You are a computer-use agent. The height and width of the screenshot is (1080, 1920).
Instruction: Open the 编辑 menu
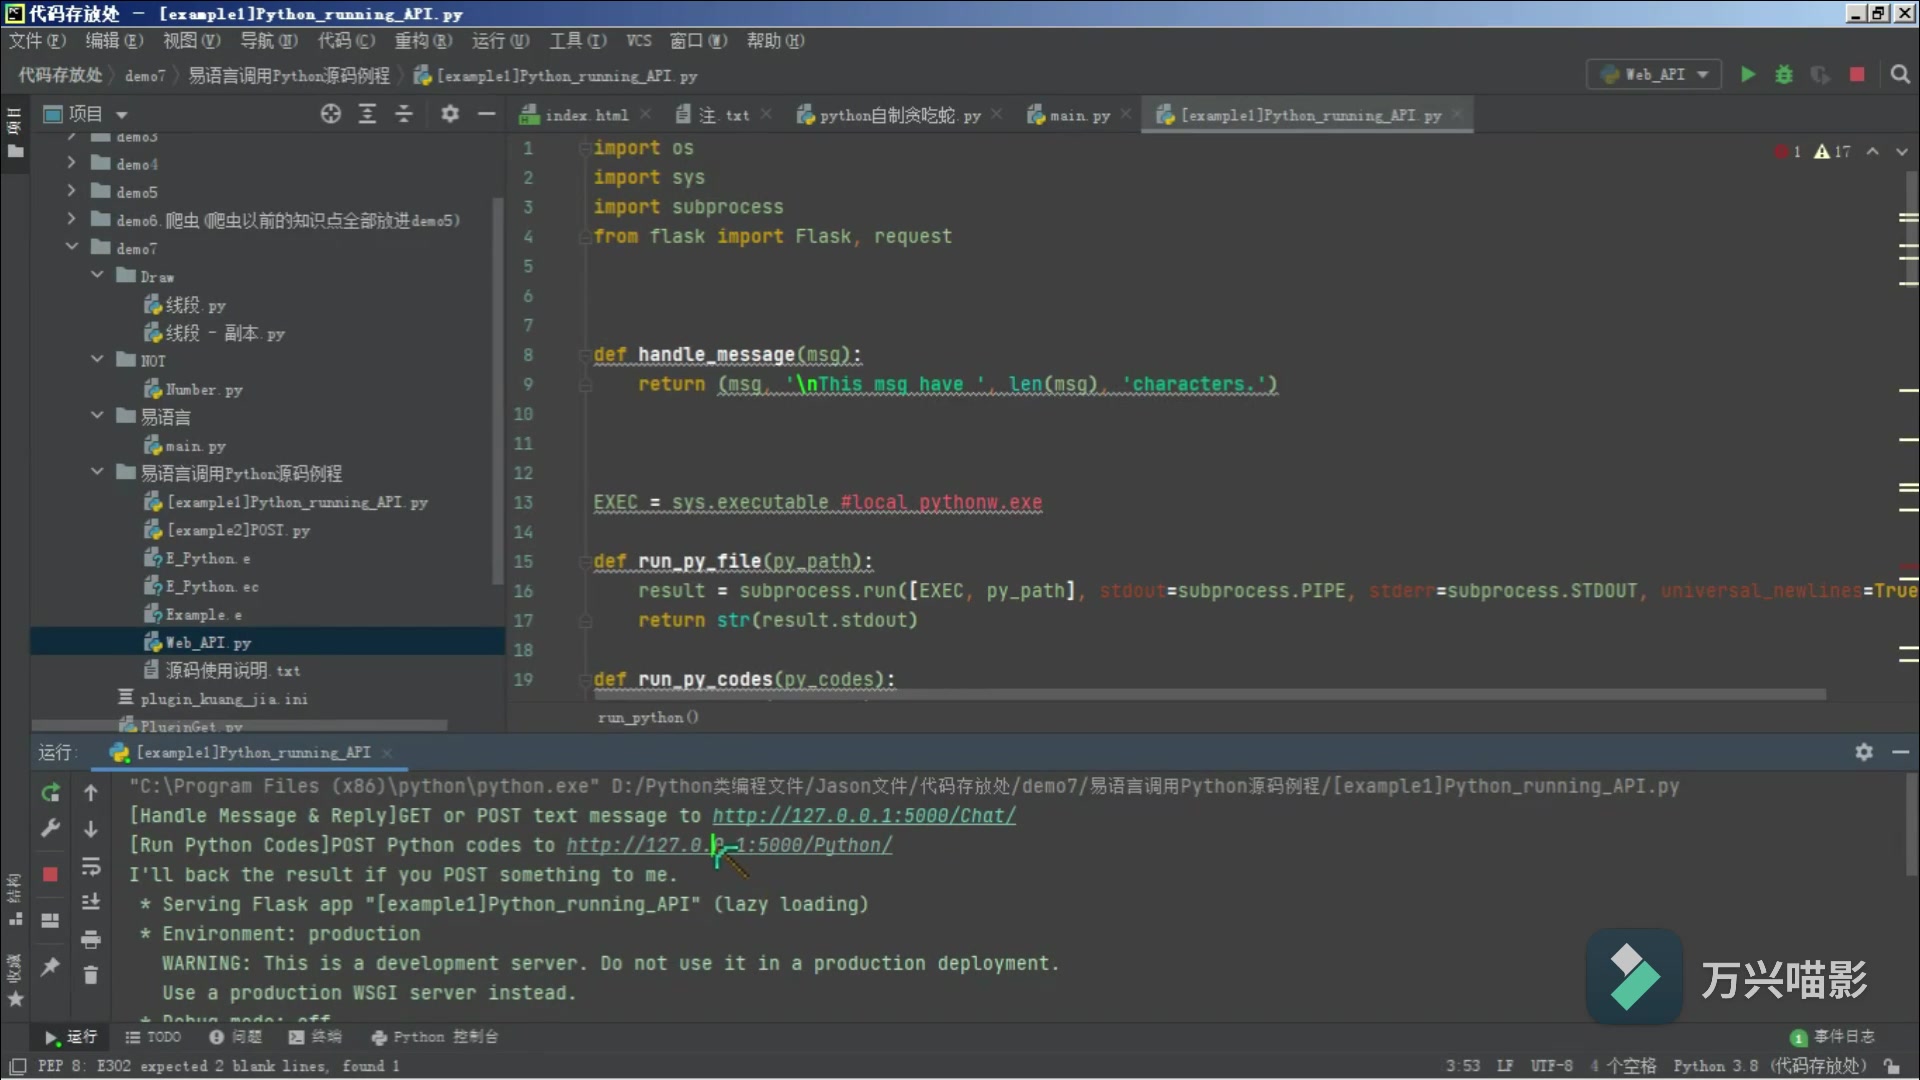[114, 41]
